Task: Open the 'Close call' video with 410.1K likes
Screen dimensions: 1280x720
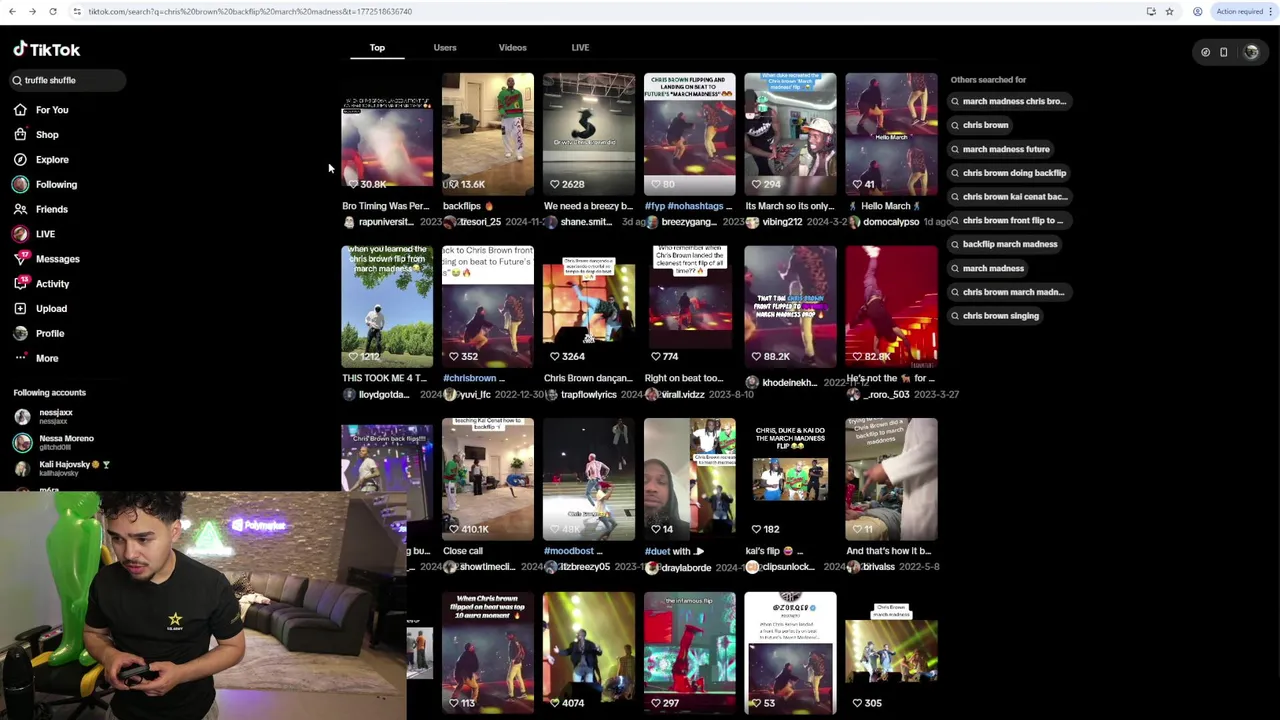Action: pos(487,480)
